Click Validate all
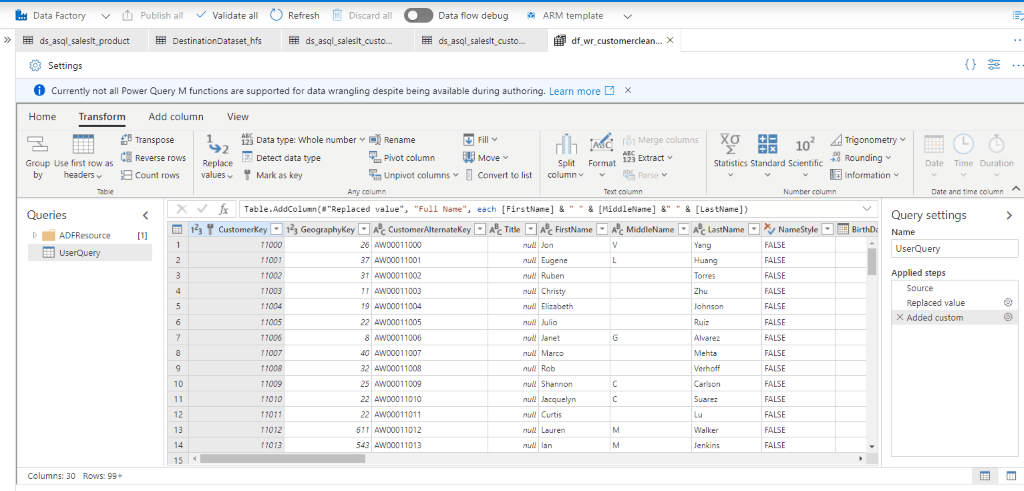 (227, 15)
